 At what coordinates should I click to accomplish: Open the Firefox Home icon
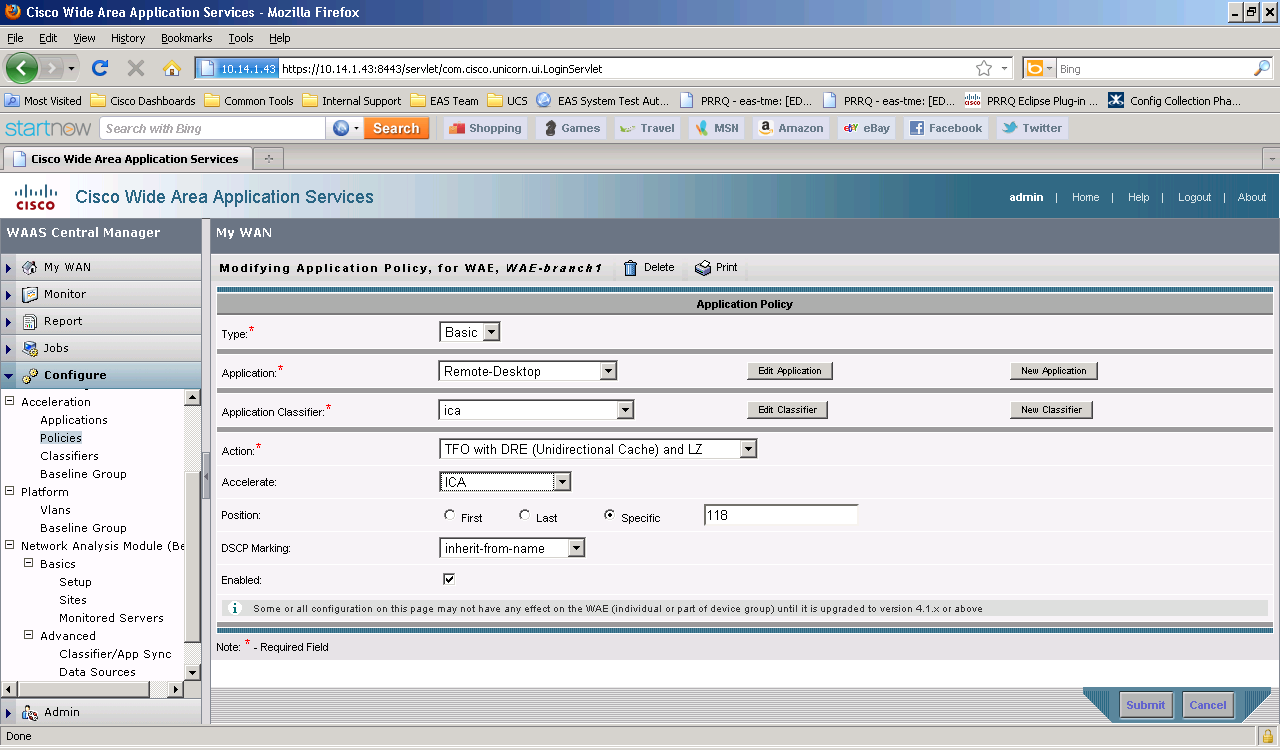172,68
